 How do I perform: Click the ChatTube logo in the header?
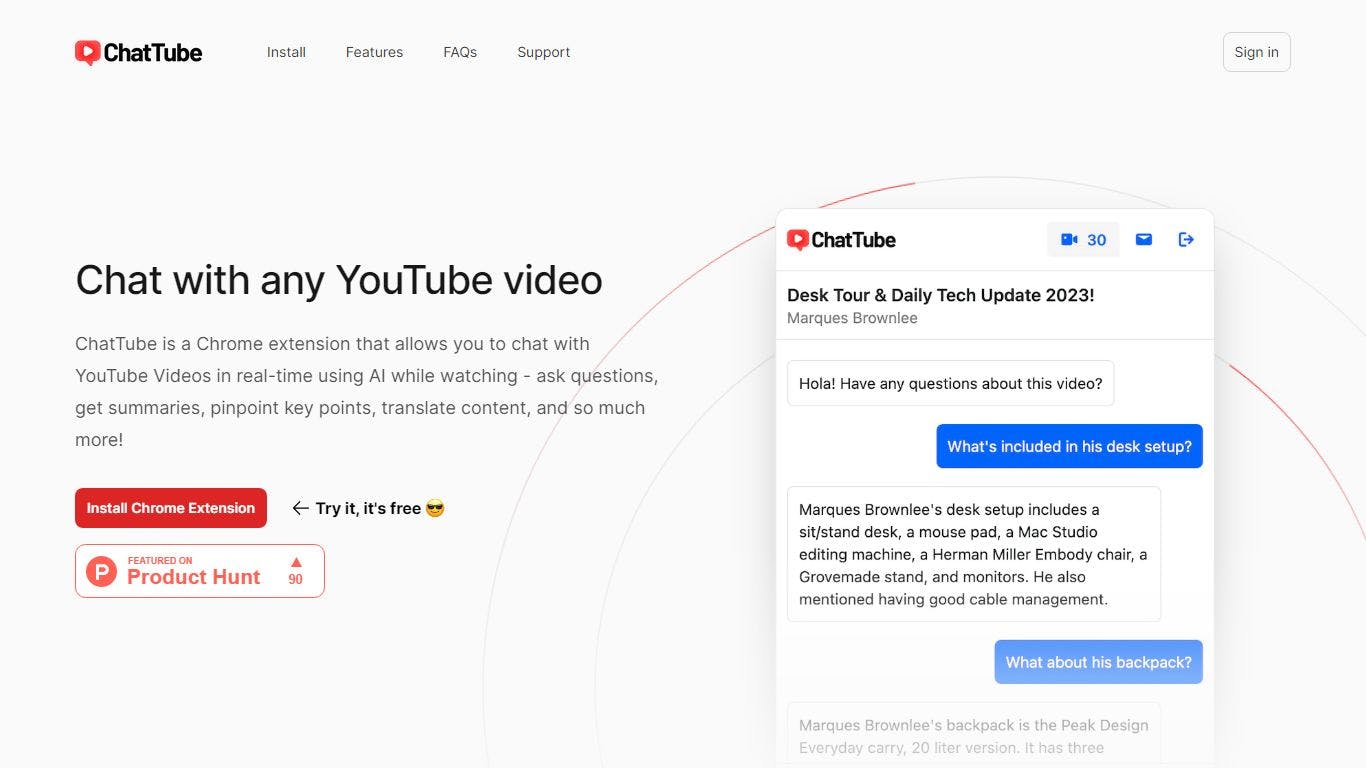(x=138, y=52)
